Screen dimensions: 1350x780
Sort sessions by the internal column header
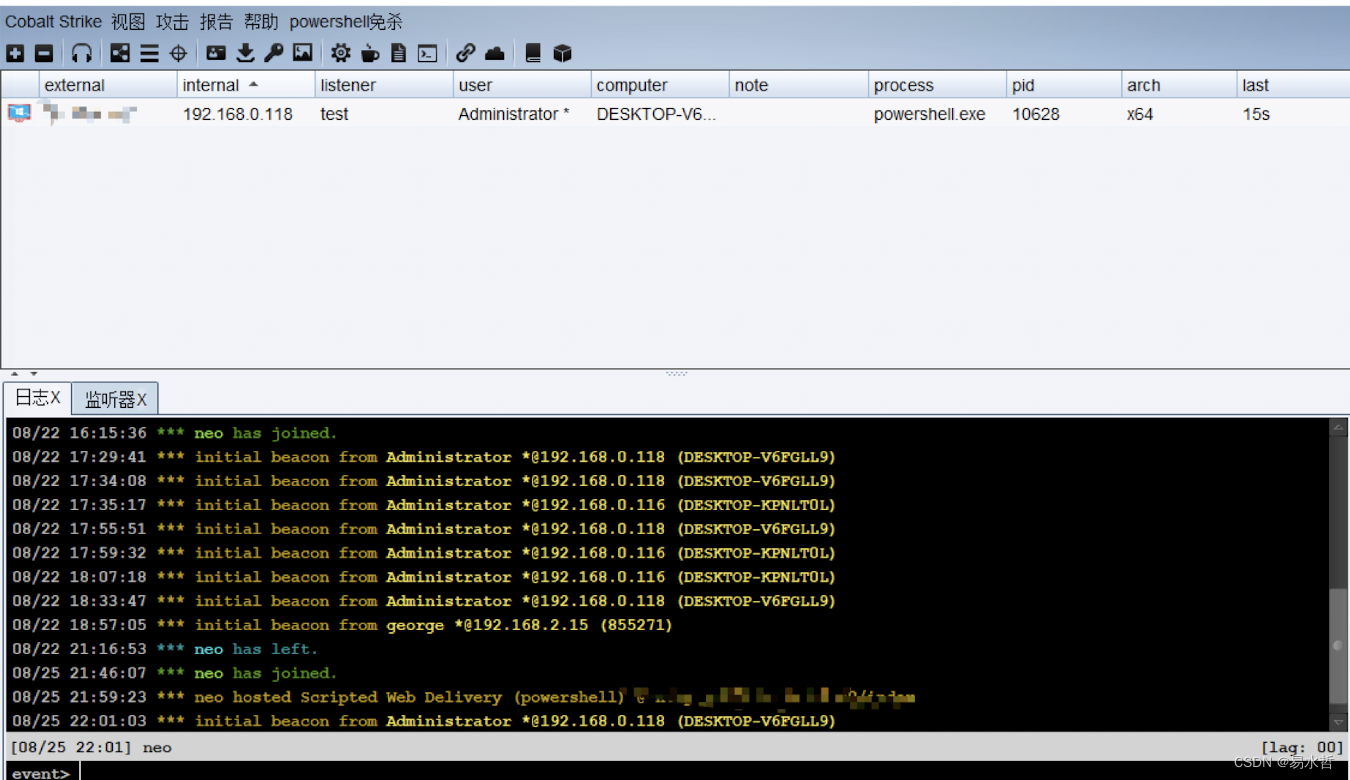246,85
